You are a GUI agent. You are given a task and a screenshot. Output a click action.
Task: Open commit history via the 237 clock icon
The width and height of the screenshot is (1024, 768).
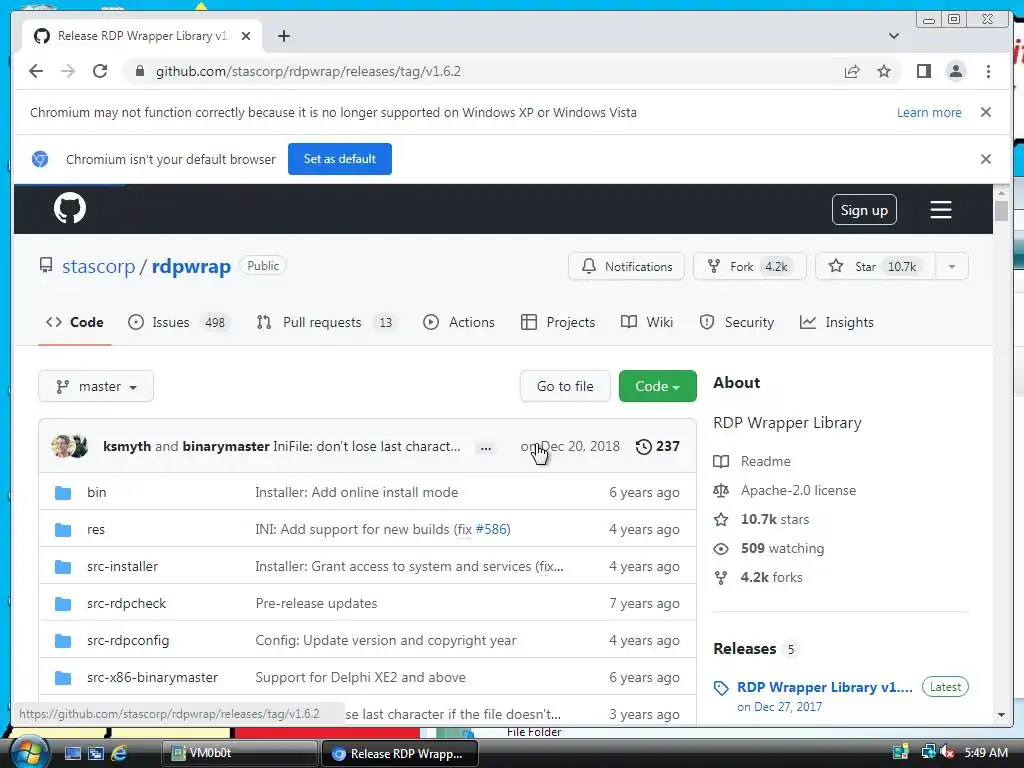(x=658, y=446)
